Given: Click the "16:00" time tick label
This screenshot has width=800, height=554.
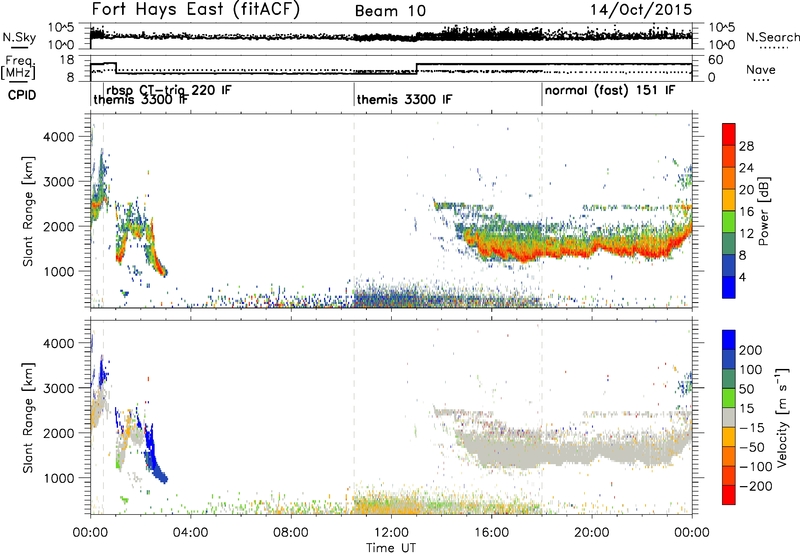Looking at the screenshot, I should [x=491, y=533].
